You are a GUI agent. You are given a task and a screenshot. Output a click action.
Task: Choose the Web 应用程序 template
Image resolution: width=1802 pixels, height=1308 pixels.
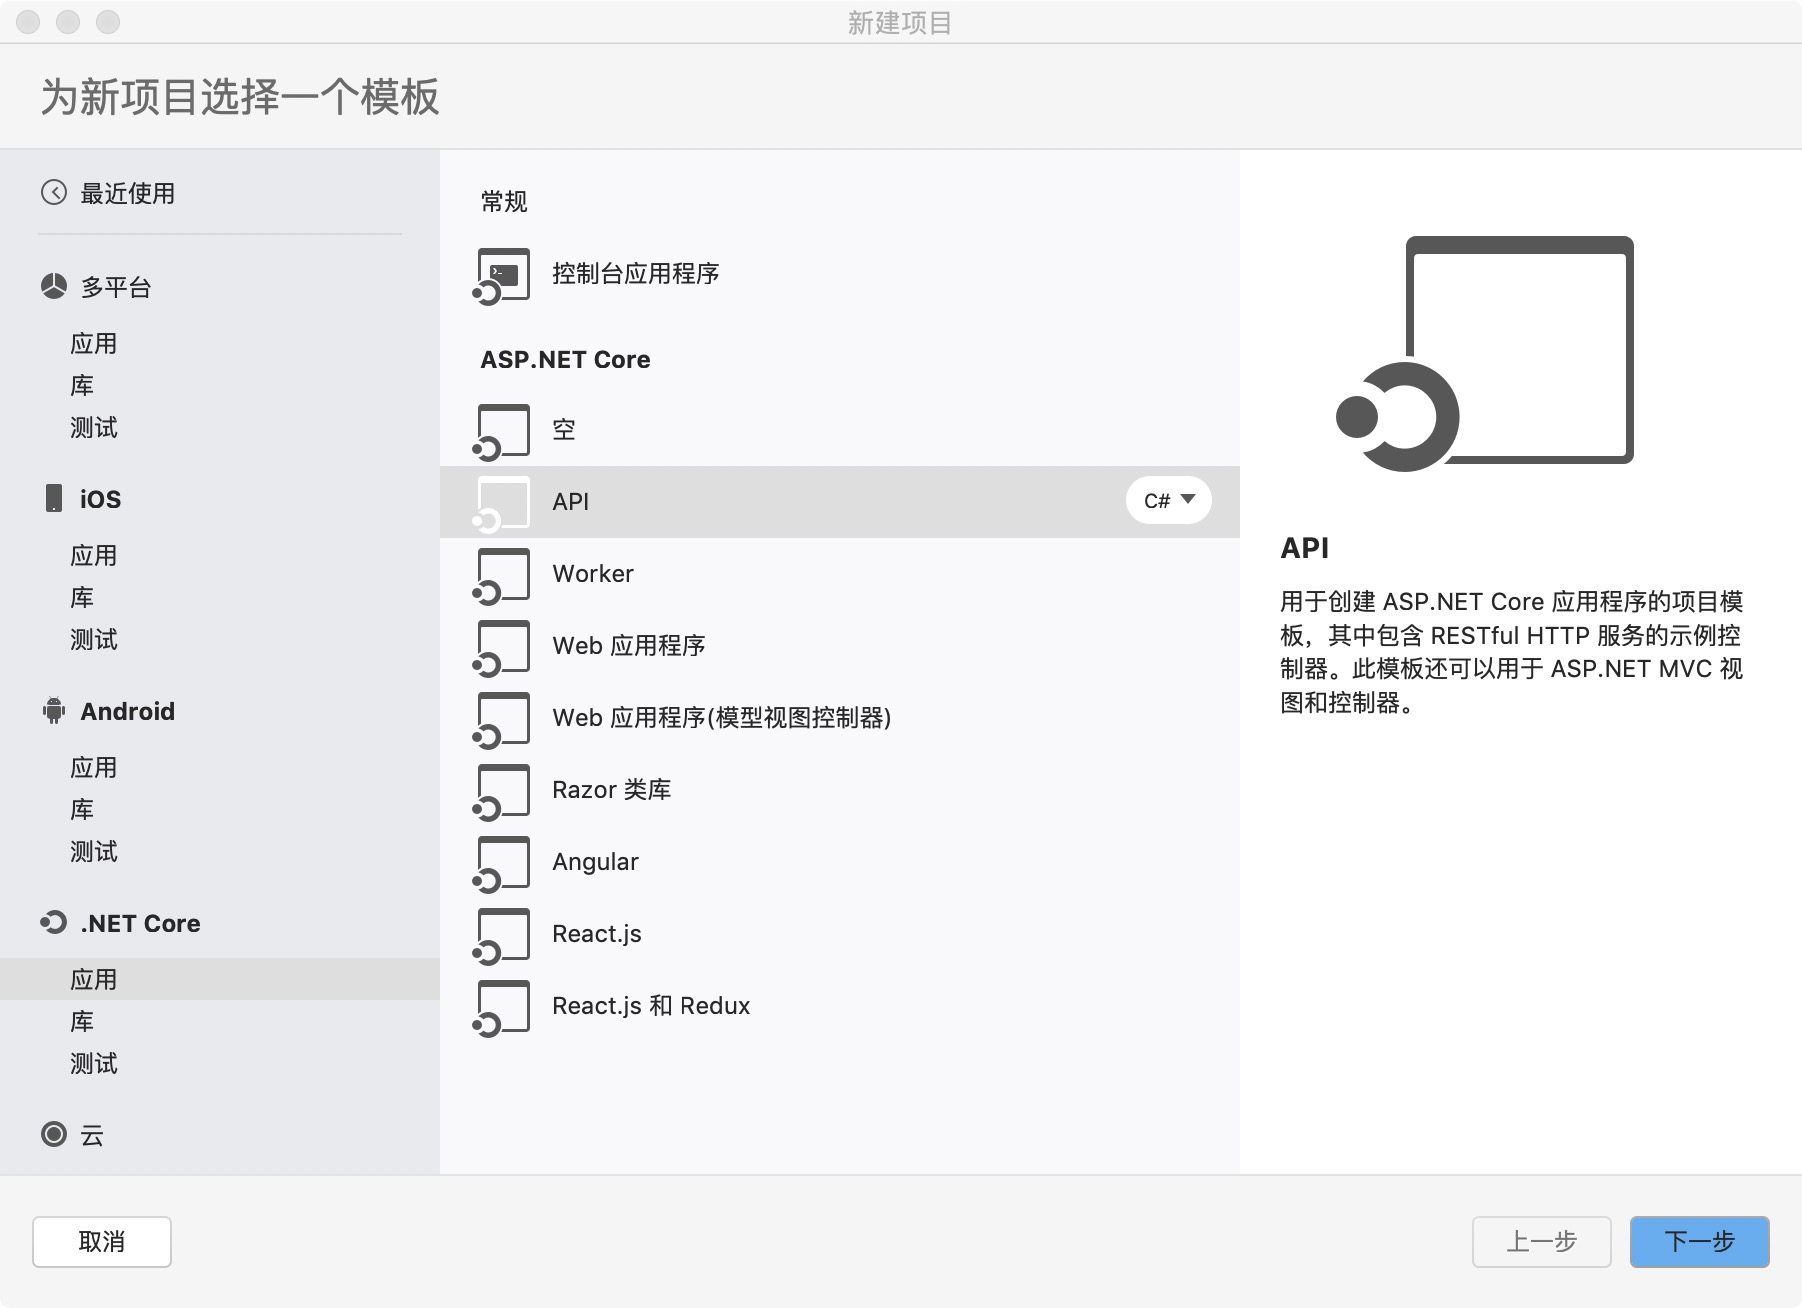(x=840, y=646)
